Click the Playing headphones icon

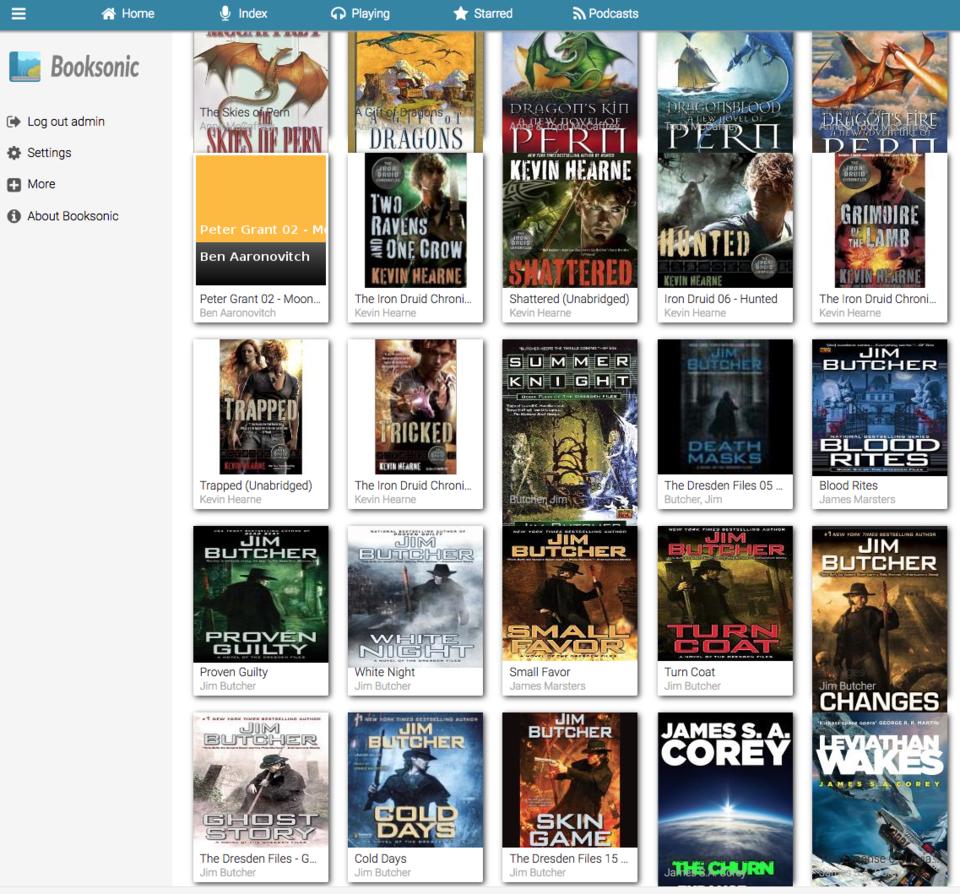[x=338, y=14]
